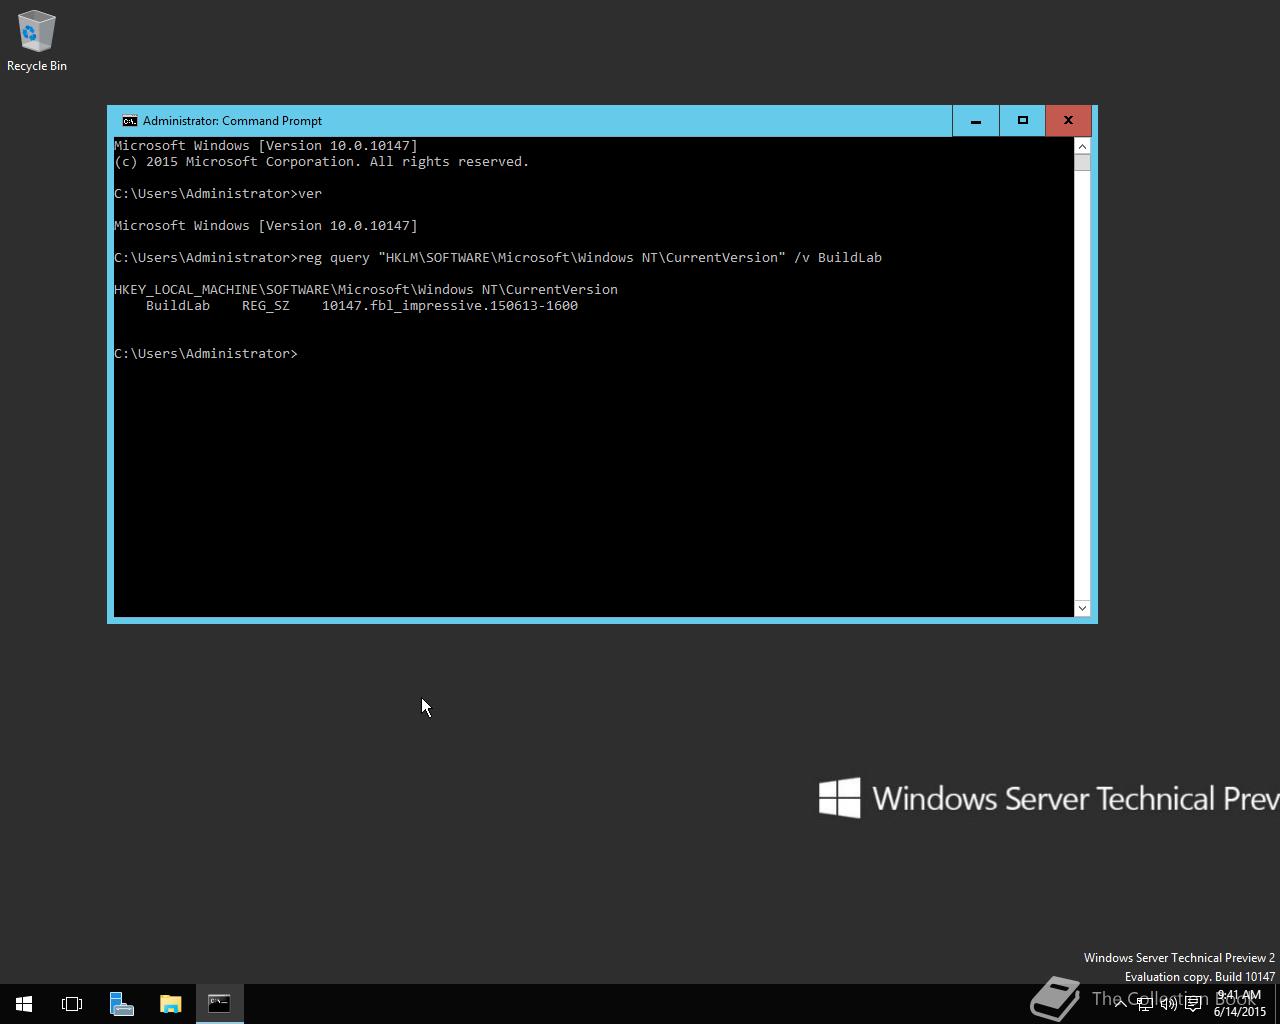Click the 'reg query' command line

(x=498, y=258)
